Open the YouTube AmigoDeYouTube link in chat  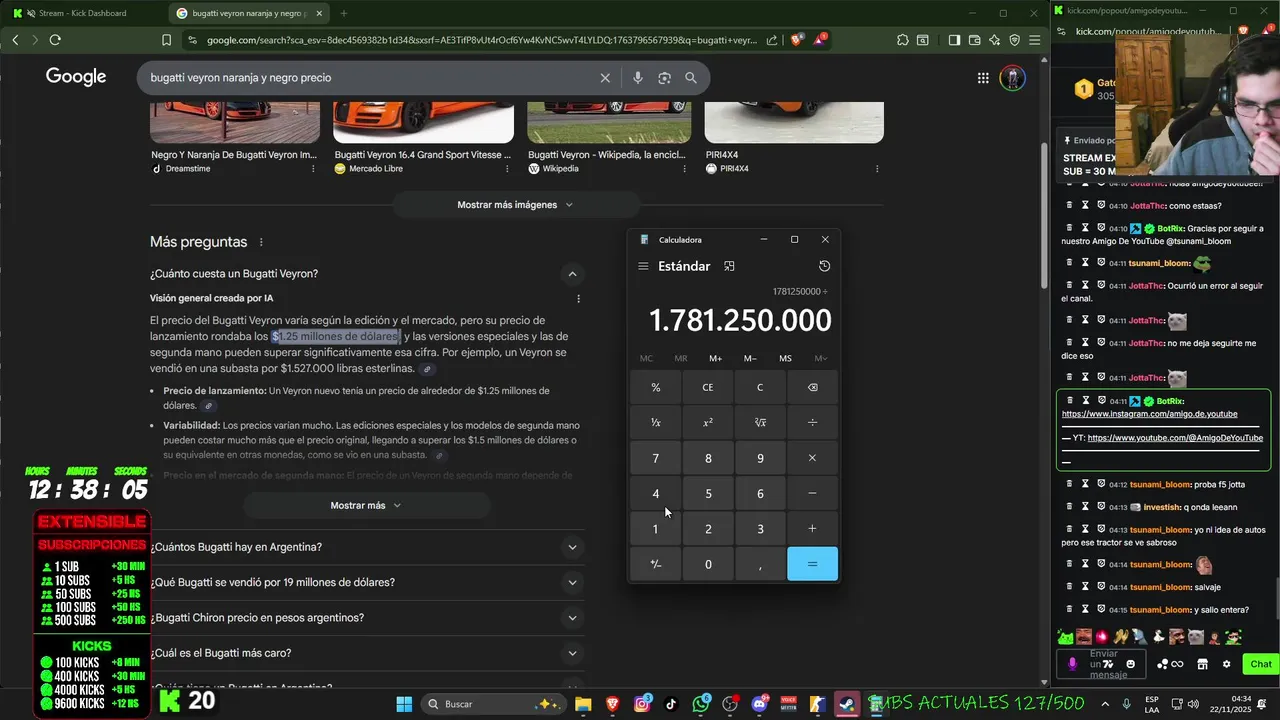pyautogui.click(x=1175, y=438)
